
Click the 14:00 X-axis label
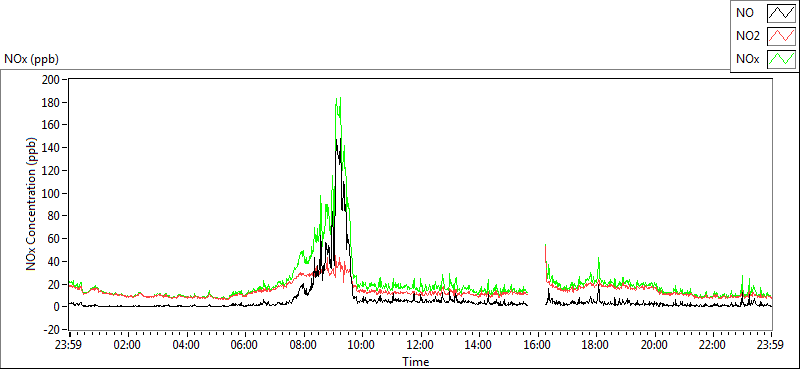(x=479, y=345)
